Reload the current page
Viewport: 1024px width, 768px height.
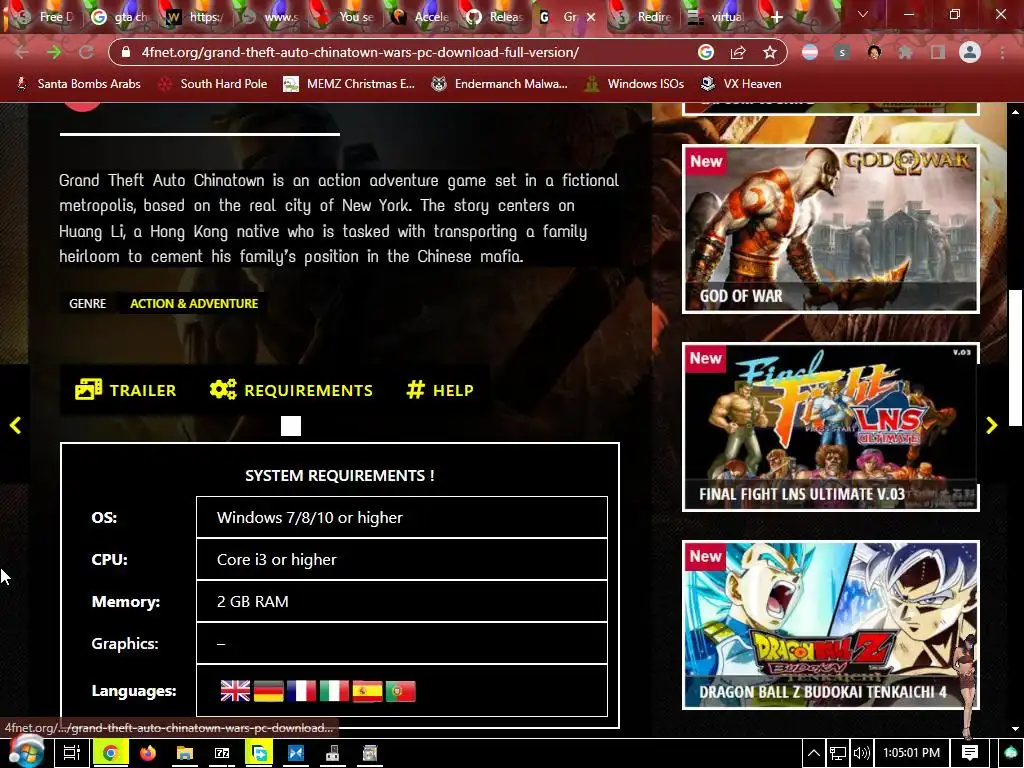pyautogui.click(x=86, y=52)
